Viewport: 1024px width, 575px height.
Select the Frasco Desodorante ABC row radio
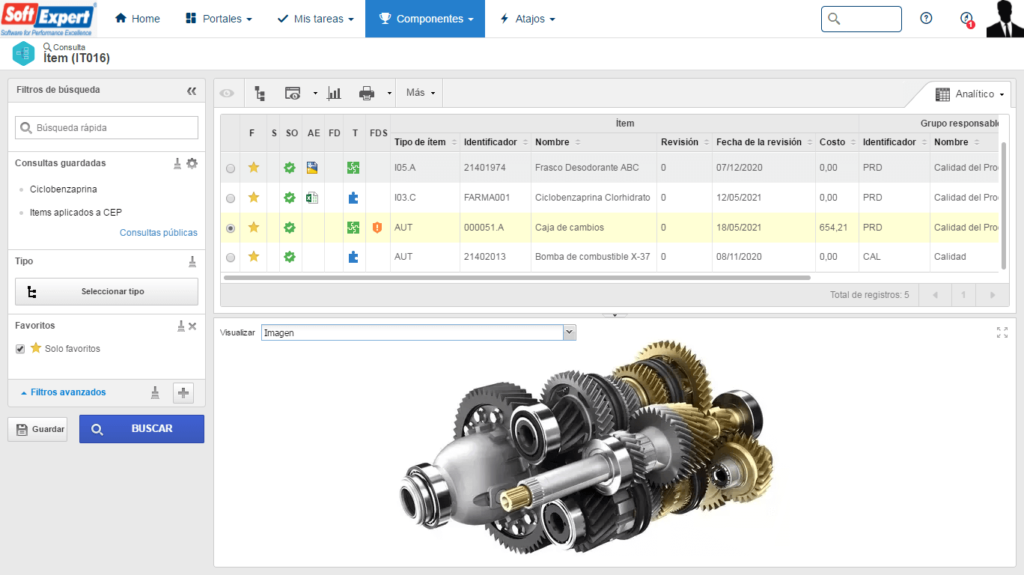(x=231, y=169)
